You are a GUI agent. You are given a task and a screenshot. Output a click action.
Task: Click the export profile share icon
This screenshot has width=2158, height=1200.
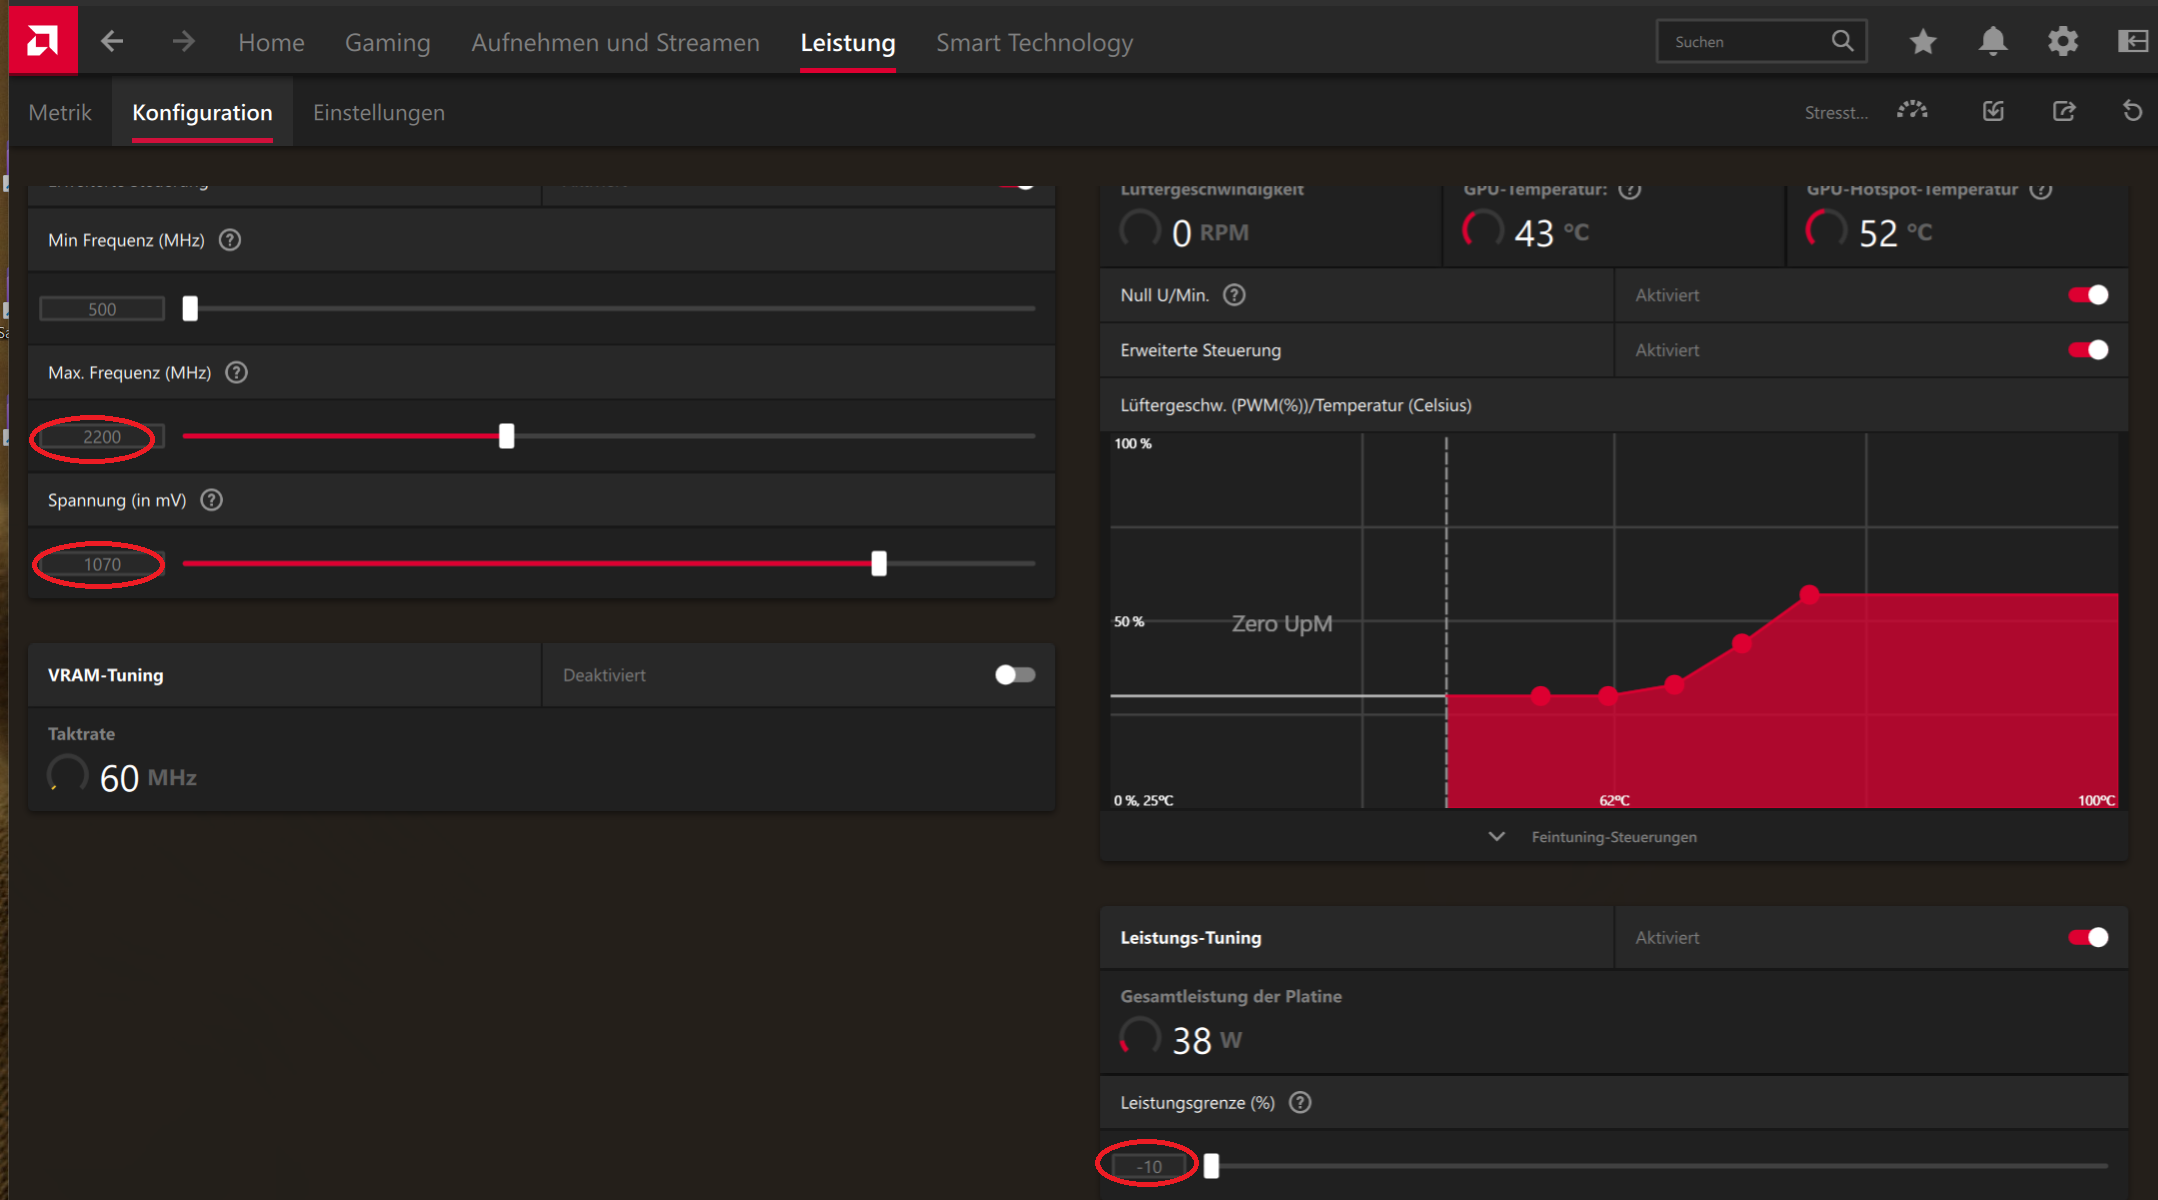(2063, 111)
